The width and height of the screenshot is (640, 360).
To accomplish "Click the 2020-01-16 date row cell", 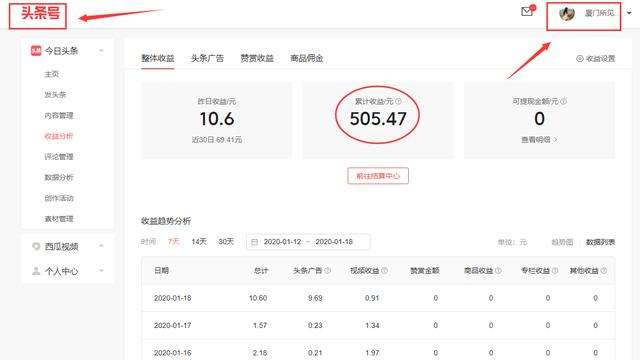I will click(172, 353).
